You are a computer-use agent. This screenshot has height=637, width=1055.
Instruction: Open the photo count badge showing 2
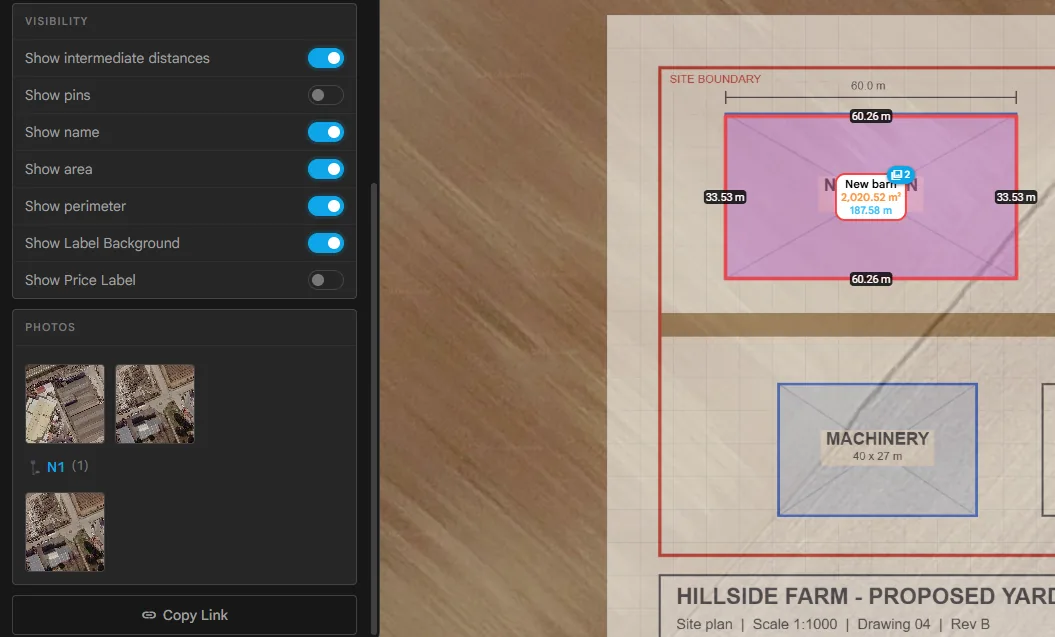pyautogui.click(x=901, y=174)
